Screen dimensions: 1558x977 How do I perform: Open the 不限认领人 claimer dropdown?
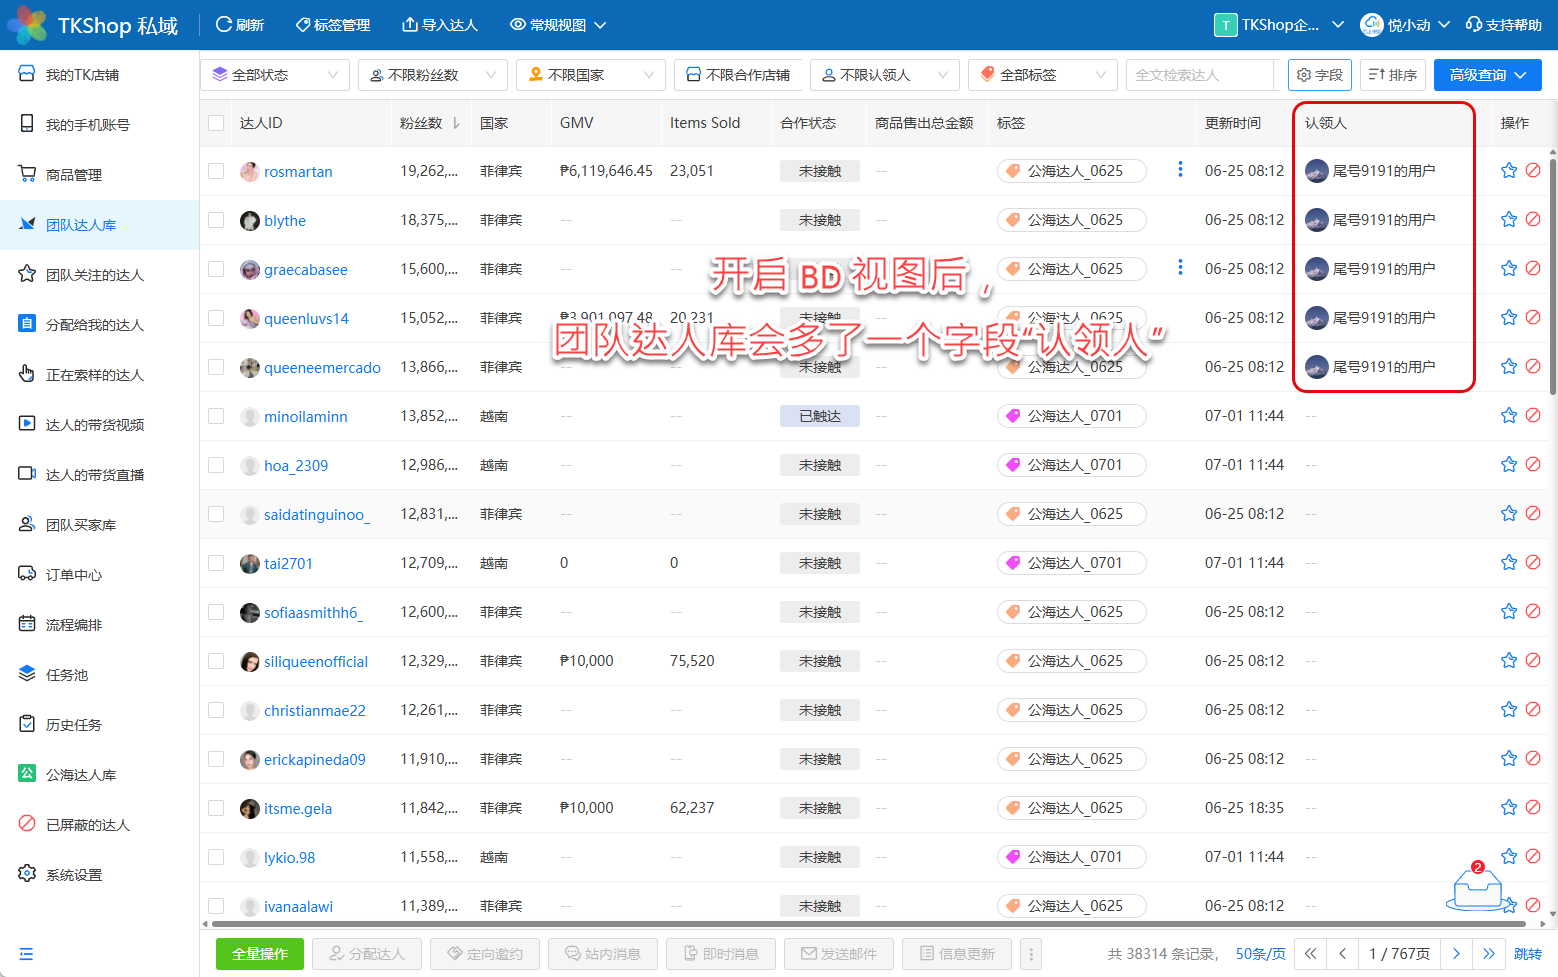point(884,75)
